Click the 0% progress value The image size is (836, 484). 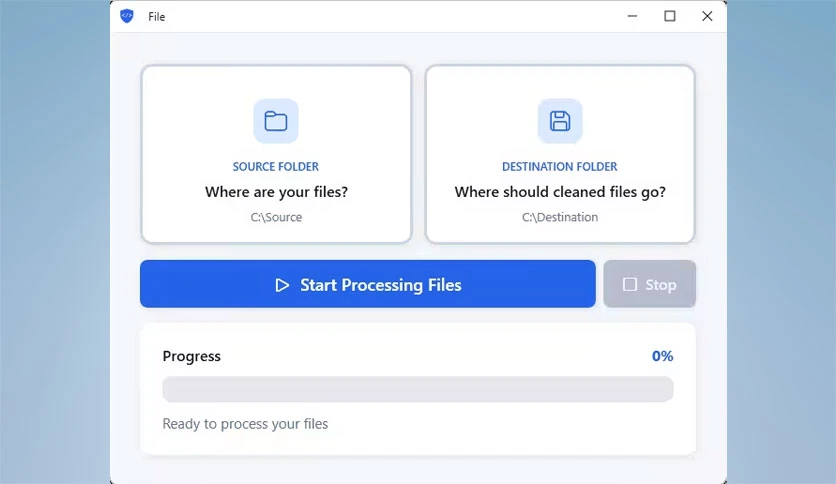tap(662, 356)
